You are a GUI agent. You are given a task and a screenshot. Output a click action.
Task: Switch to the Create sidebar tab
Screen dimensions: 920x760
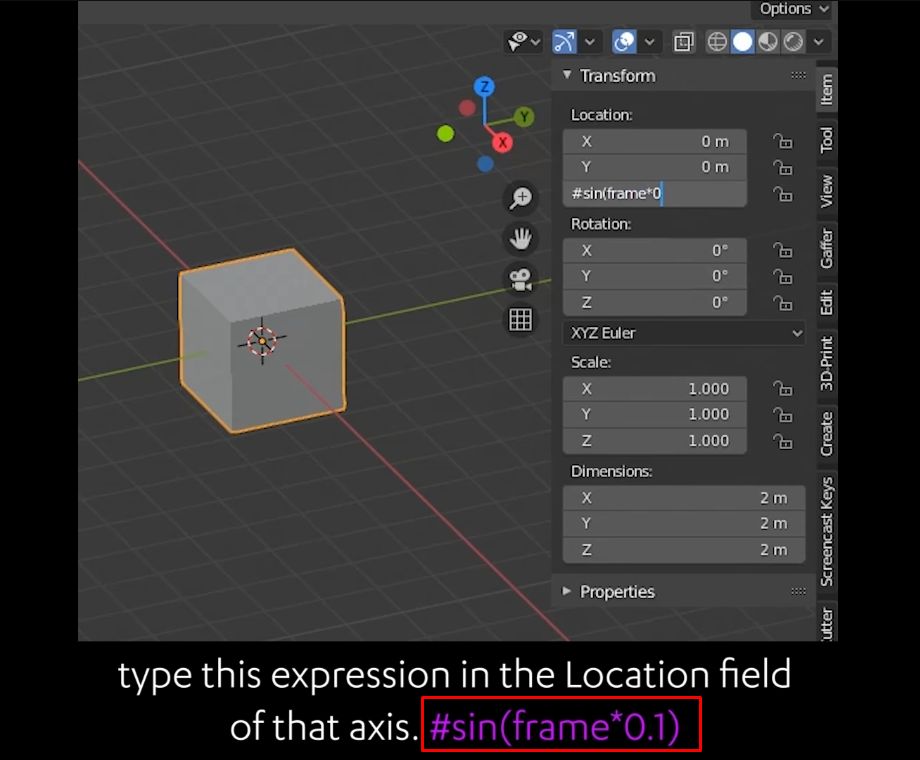point(827,434)
